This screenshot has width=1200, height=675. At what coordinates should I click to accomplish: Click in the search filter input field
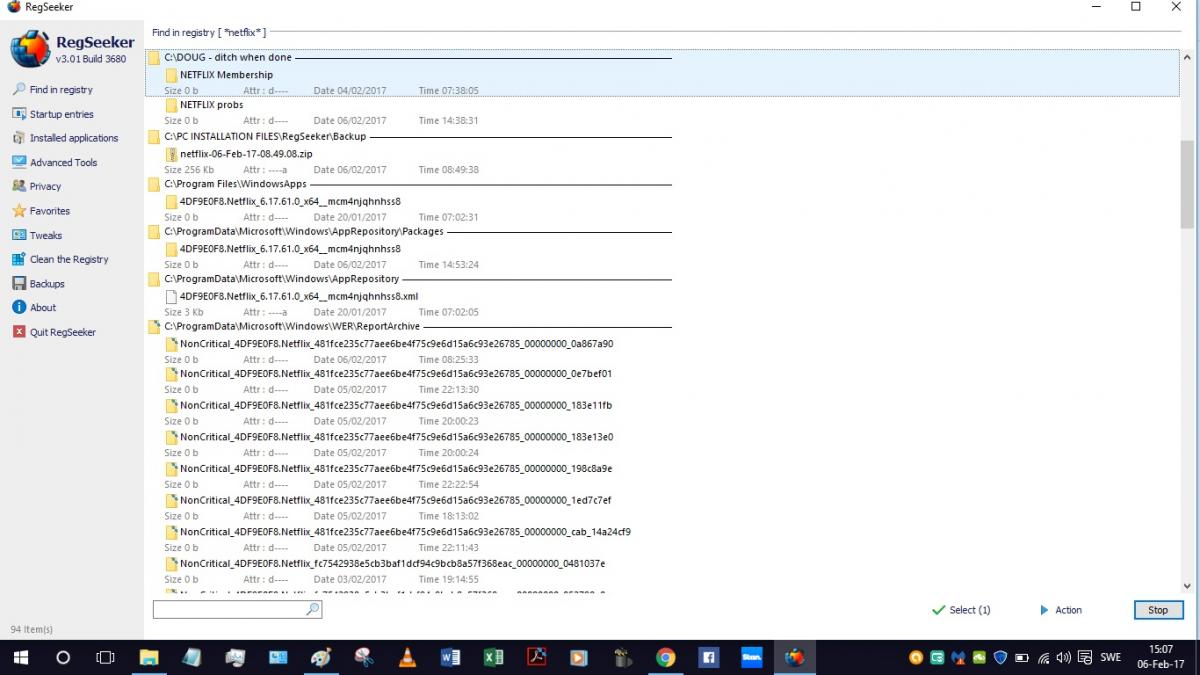point(229,609)
